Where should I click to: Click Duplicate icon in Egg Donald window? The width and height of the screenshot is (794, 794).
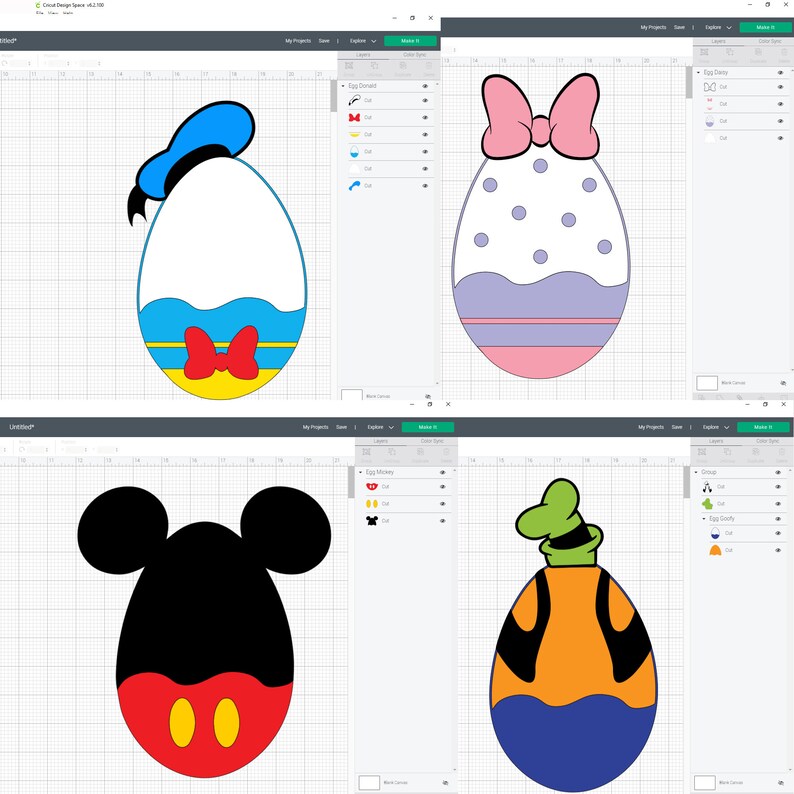403,66
